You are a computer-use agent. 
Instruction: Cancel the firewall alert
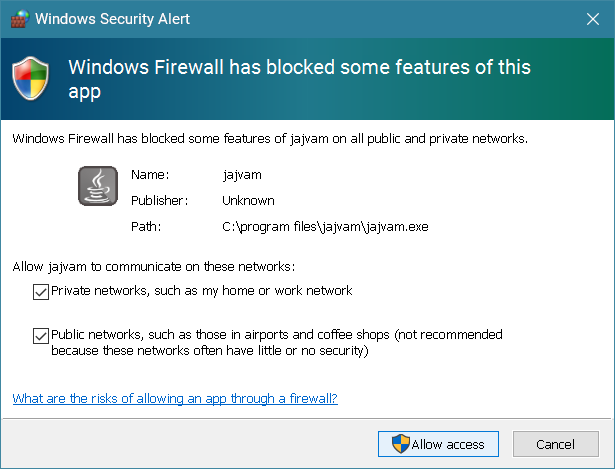point(556,444)
